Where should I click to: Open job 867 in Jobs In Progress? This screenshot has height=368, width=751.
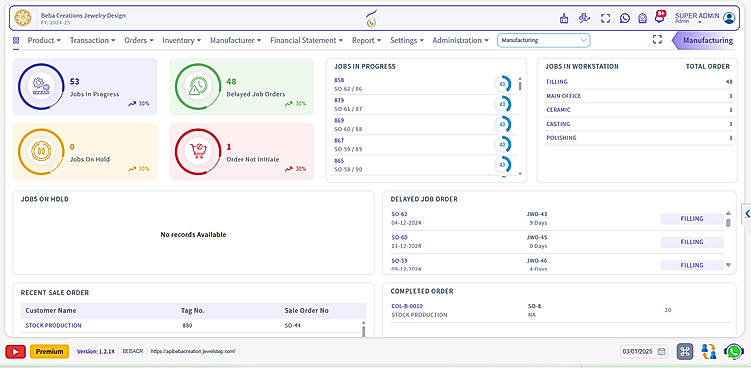coord(339,140)
